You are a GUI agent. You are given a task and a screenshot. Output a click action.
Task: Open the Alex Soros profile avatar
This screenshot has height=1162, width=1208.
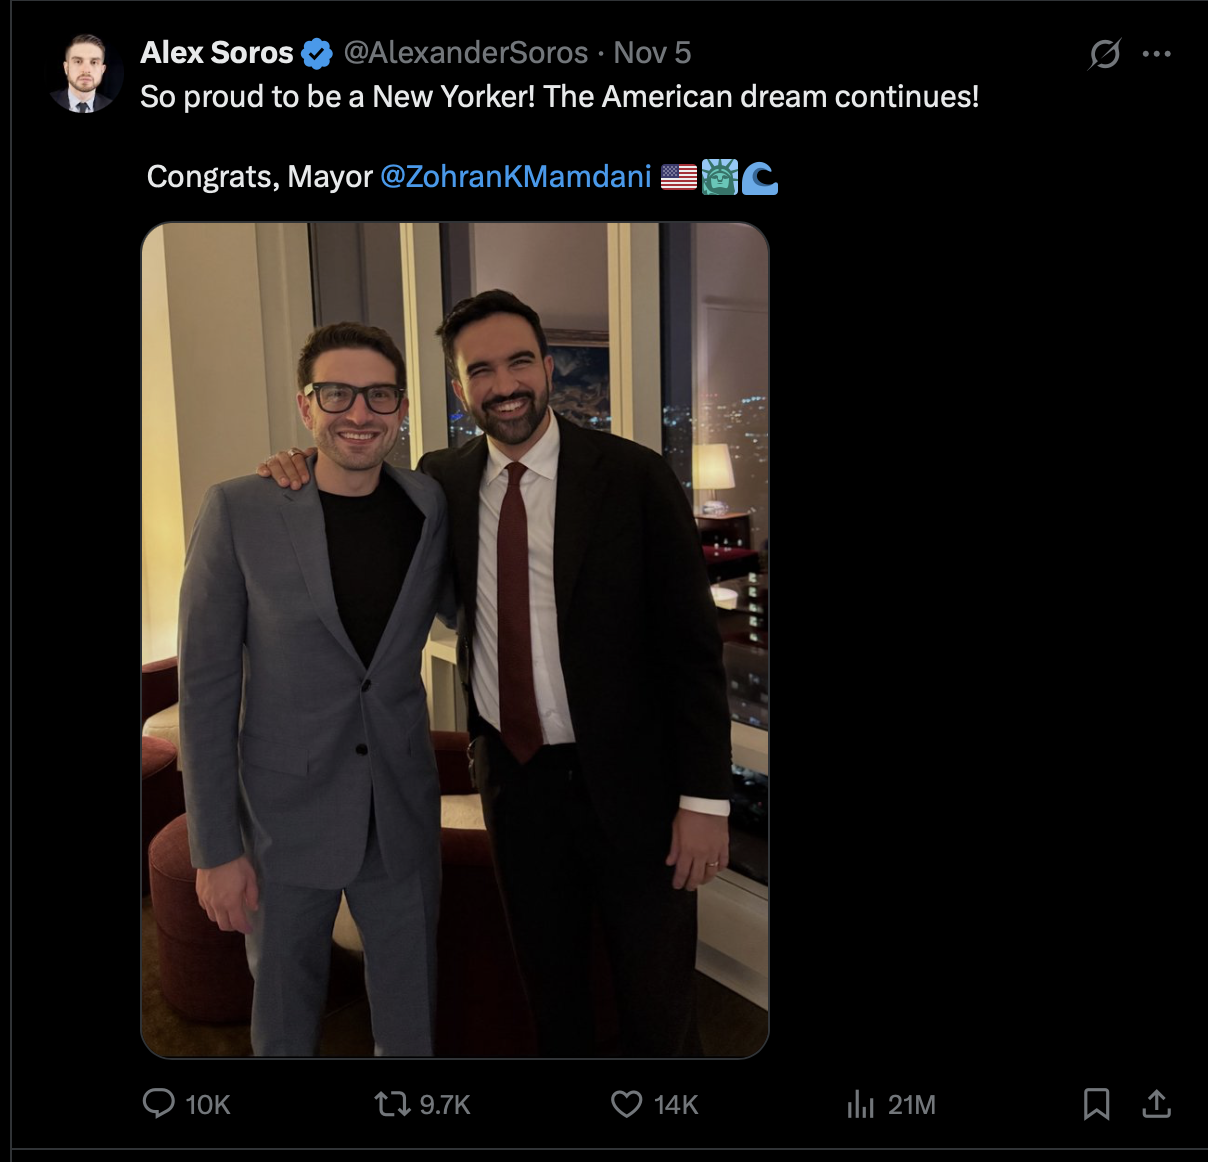84,74
